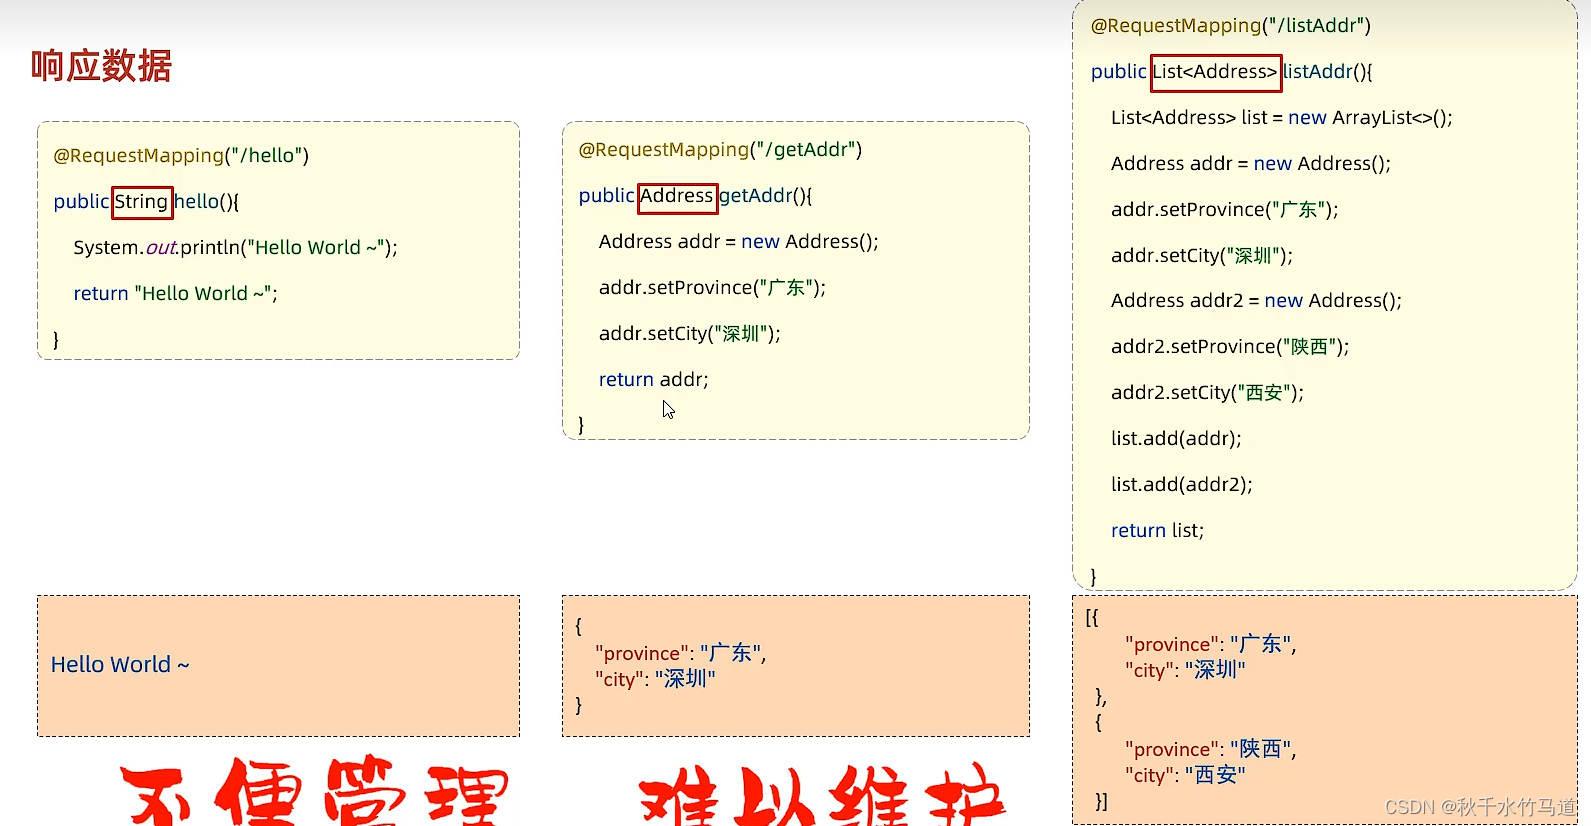Select the List<Address> list = new ArrayList<>(); line
Image resolution: width=1591 pixels, height=826 pixels.
point(1281,117)
